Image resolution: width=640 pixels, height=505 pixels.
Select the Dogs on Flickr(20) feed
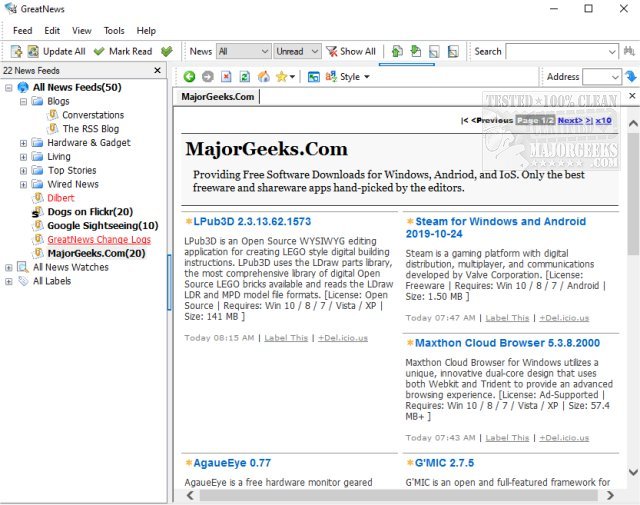90,212
